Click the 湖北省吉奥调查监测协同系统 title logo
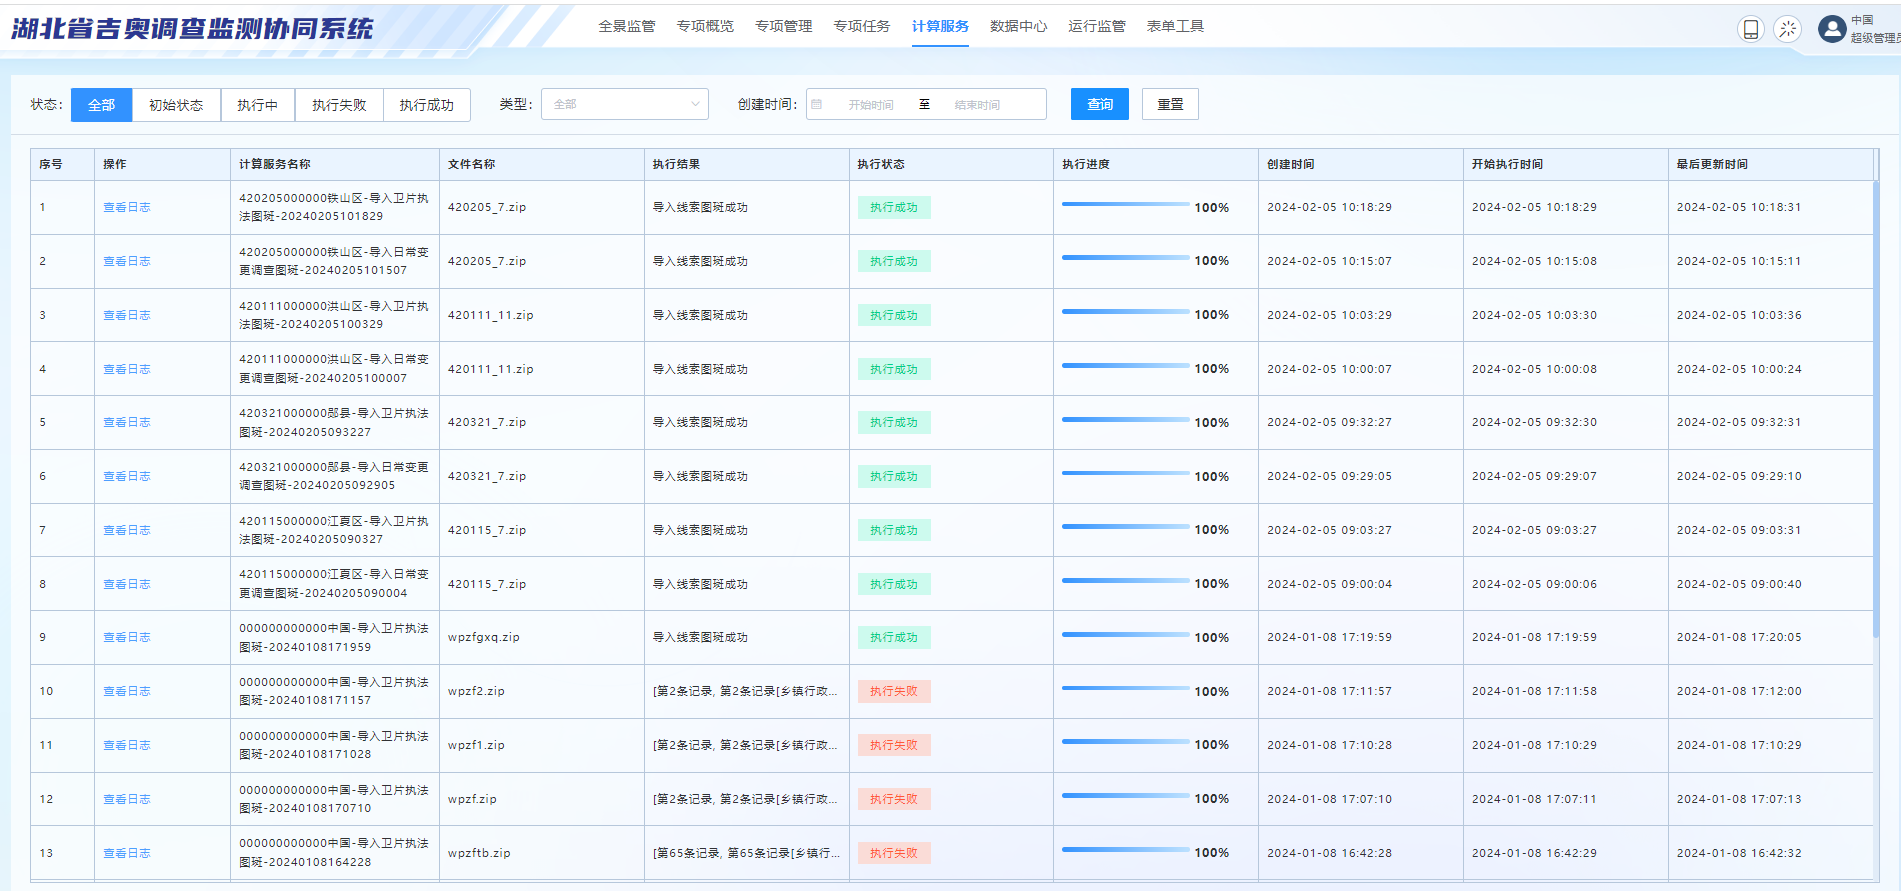1901x891 pixels. [x=192, y=28]
